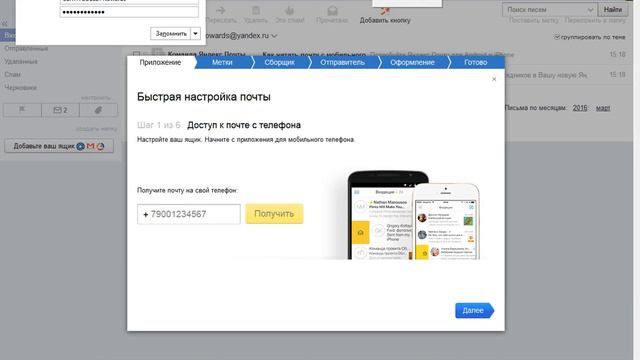Close the quick setup dialog
The image size is (640, 360).
[494, 79]
